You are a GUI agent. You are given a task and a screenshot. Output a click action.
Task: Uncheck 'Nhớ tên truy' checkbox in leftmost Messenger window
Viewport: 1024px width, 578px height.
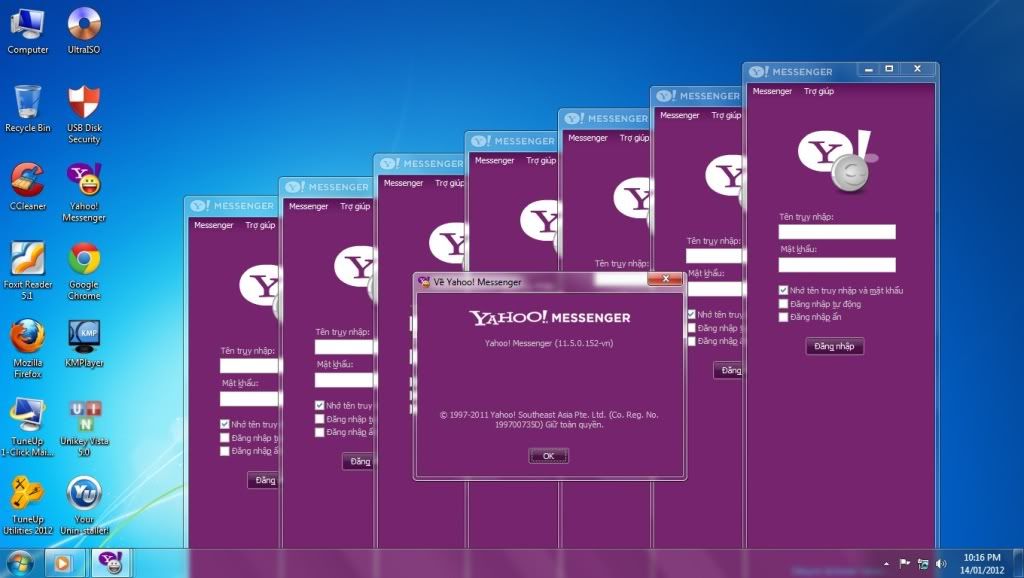tap(225, 424)
